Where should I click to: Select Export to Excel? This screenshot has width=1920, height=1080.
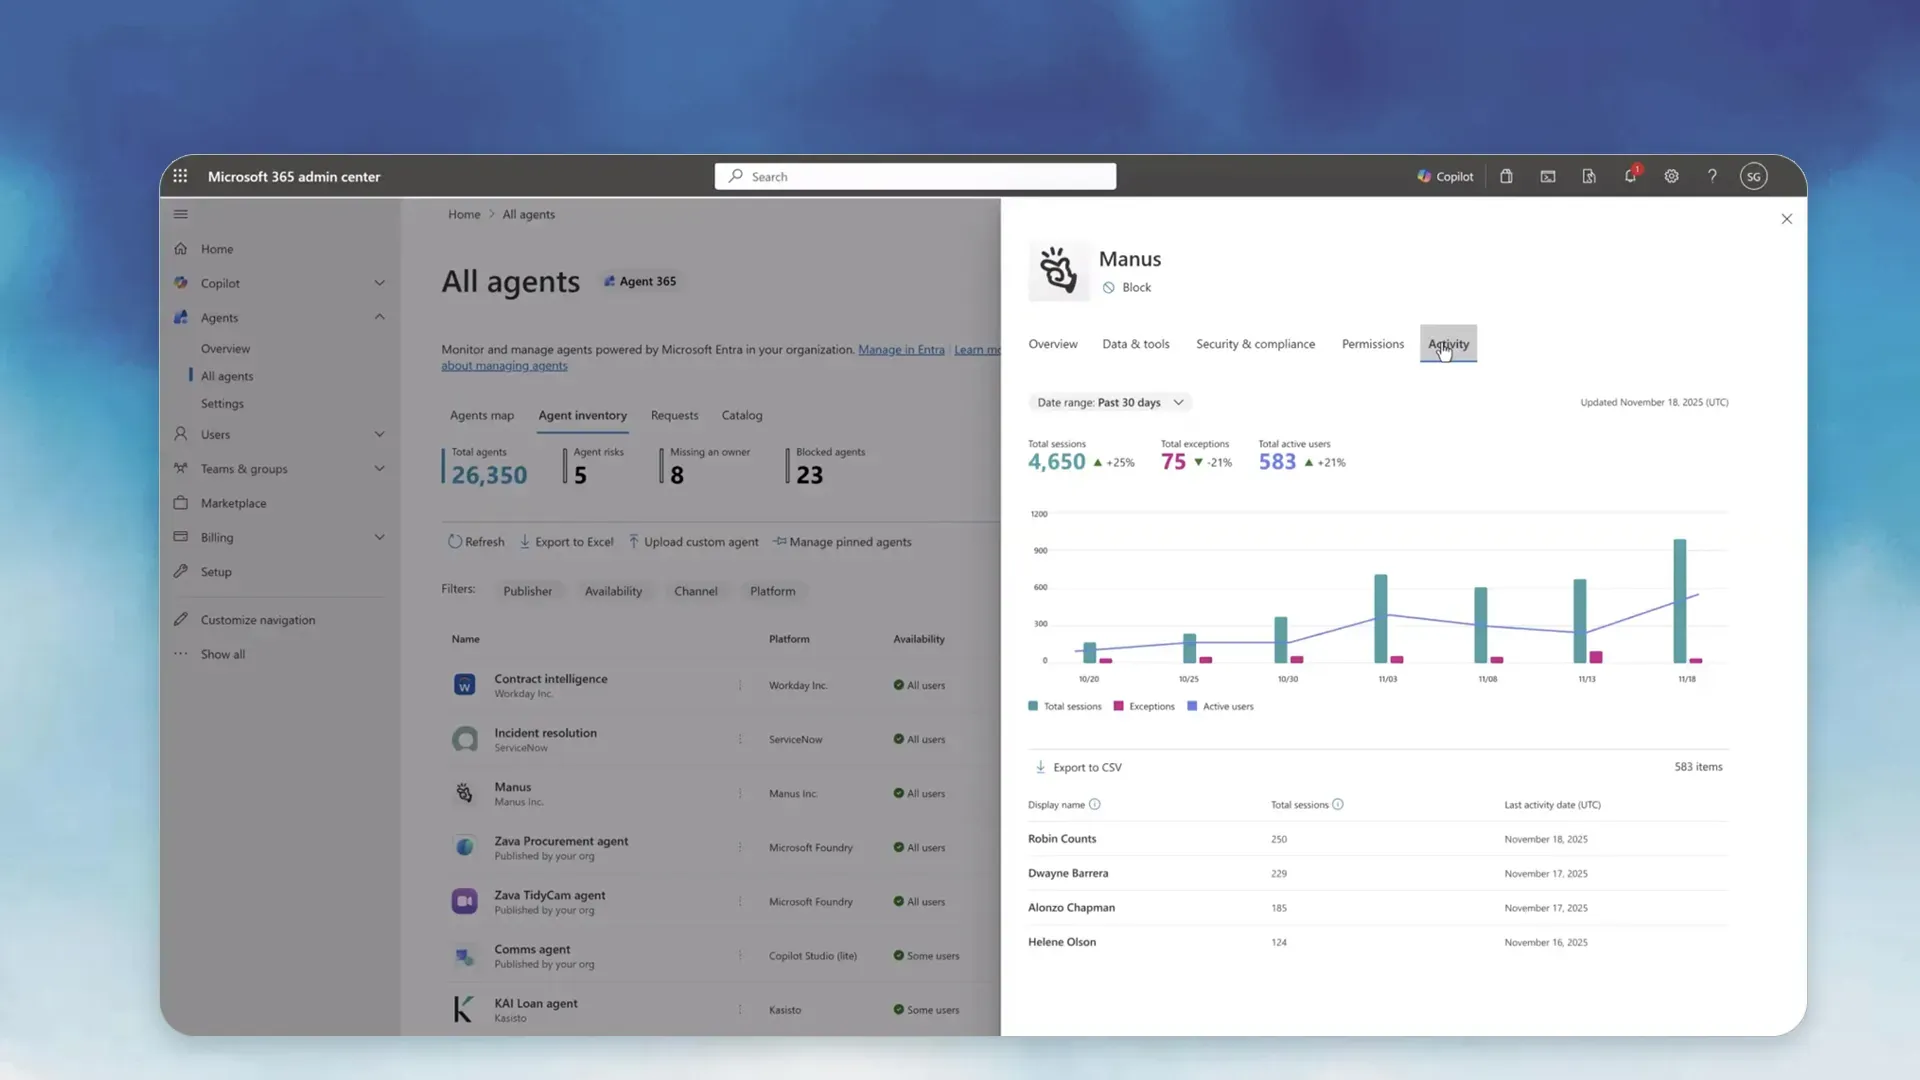point(566,541)
